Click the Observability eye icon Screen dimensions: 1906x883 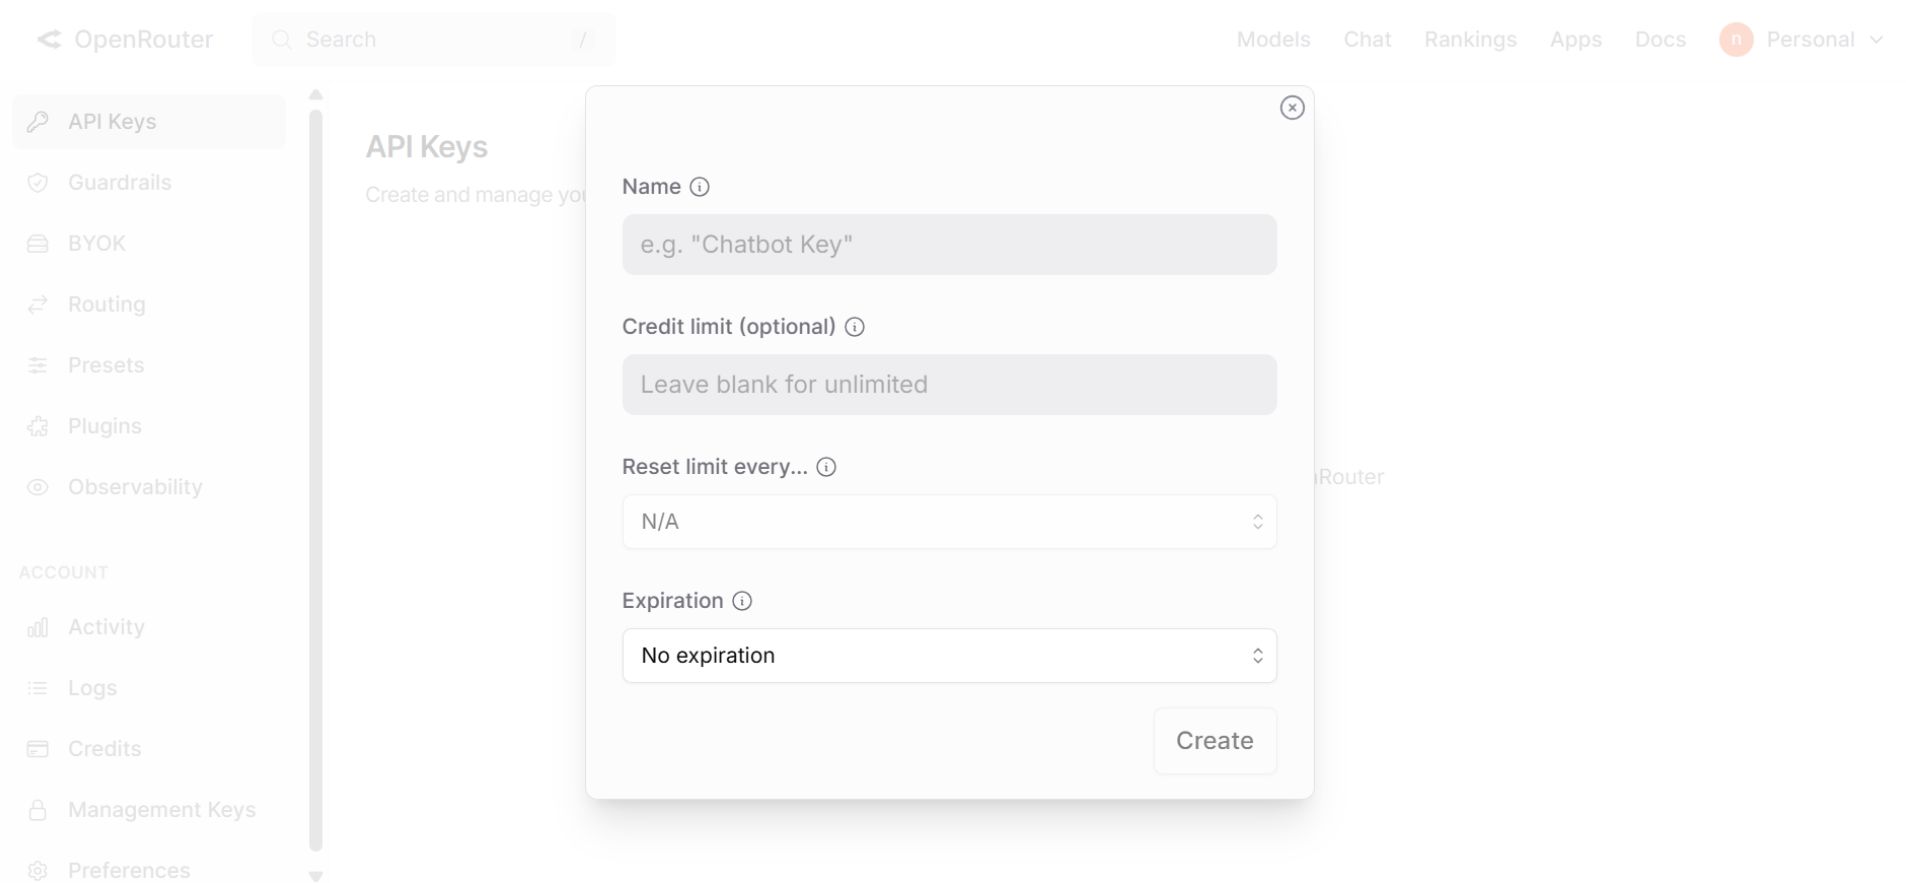[38, 488]
